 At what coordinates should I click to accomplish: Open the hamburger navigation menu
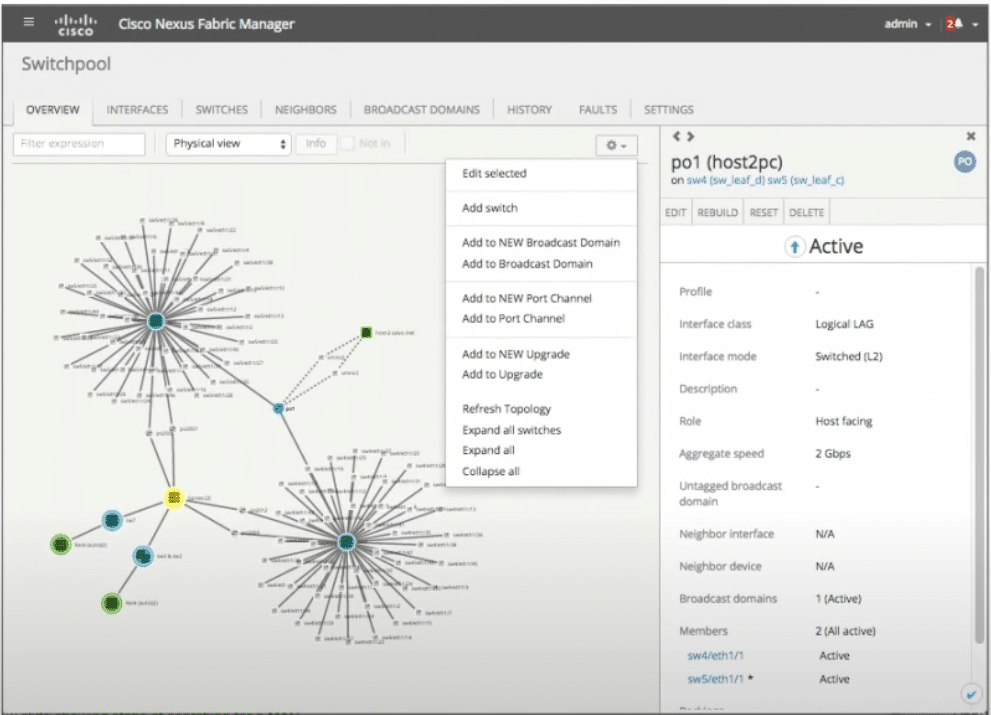pos(28,22)
